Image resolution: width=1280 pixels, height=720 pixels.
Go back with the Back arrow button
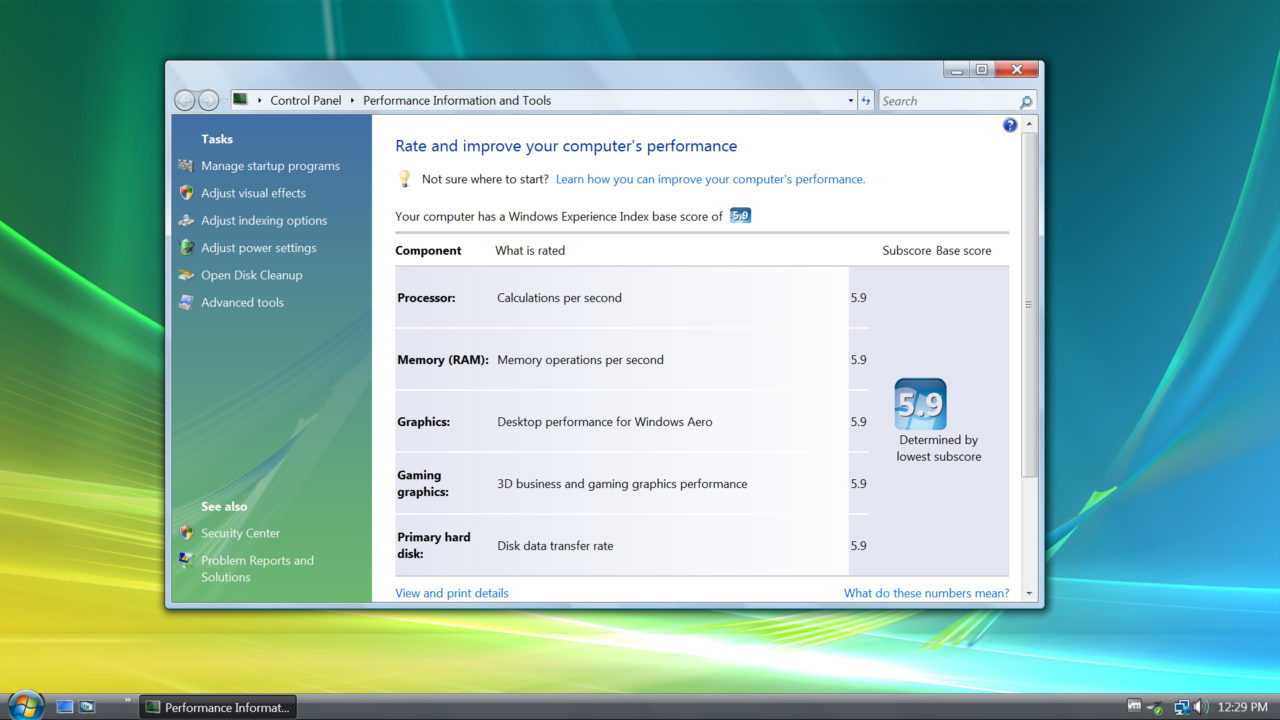pos(184,100)
